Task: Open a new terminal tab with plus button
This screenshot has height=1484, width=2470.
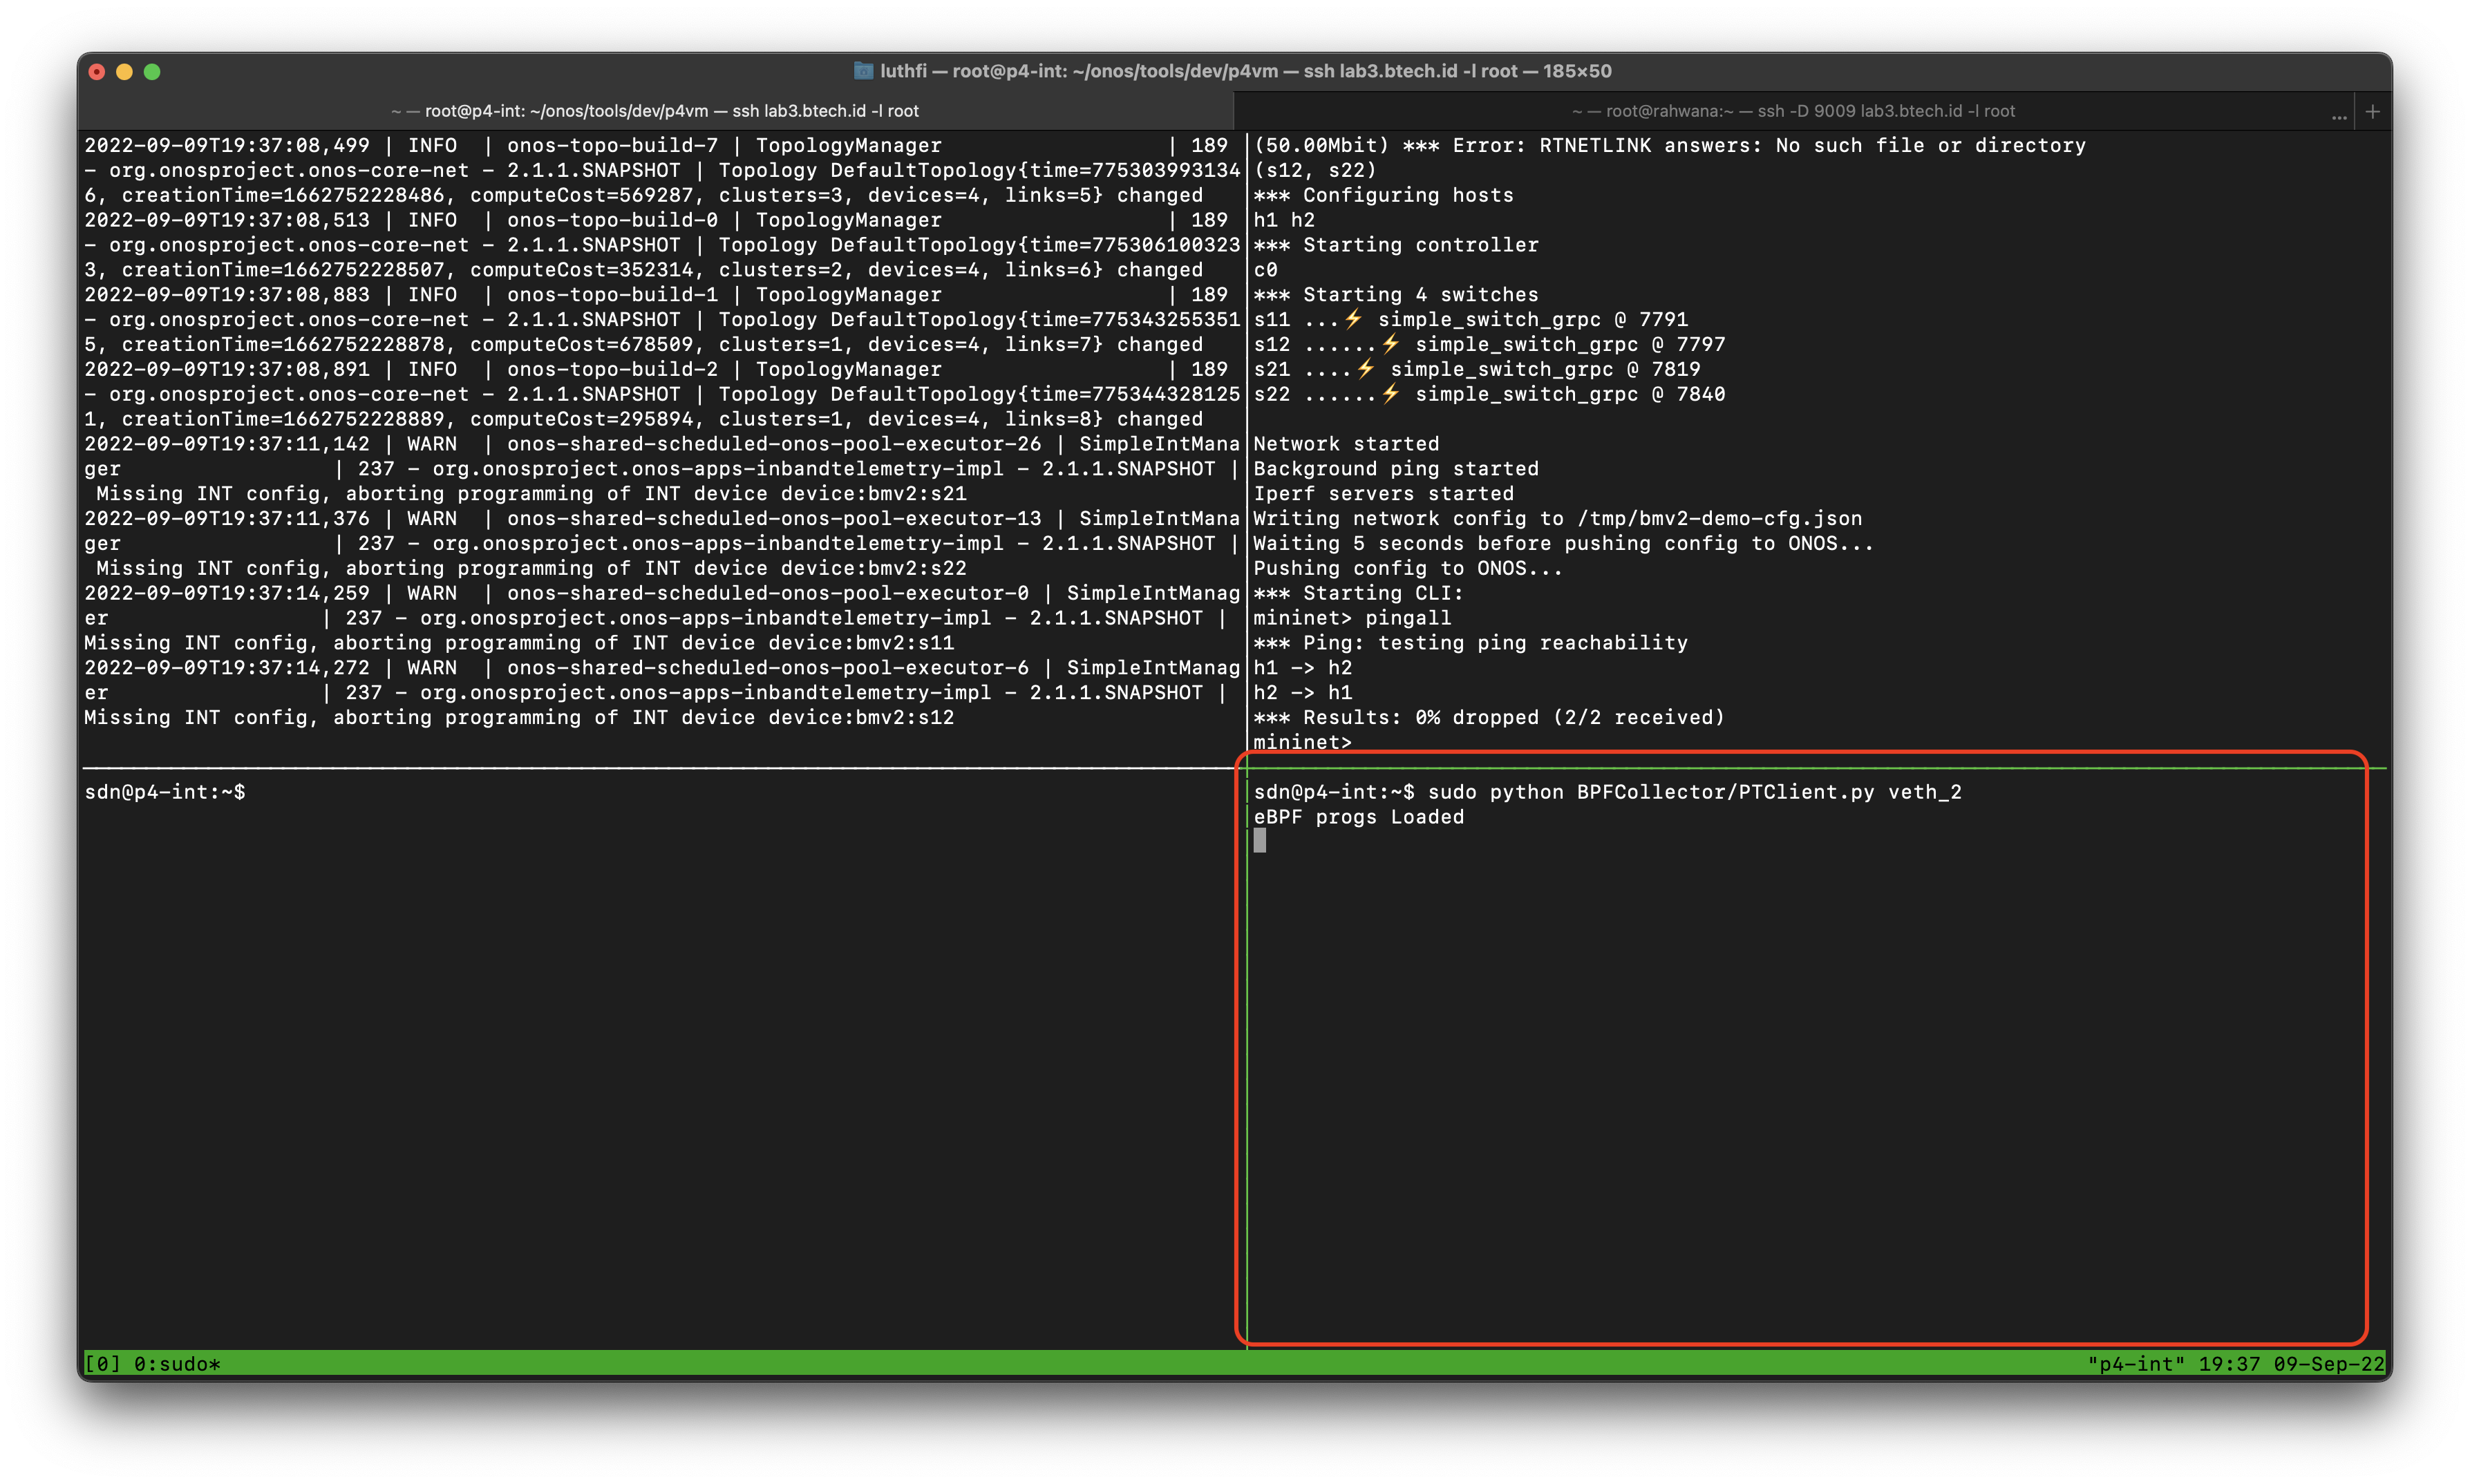Action: [2372, 111]
